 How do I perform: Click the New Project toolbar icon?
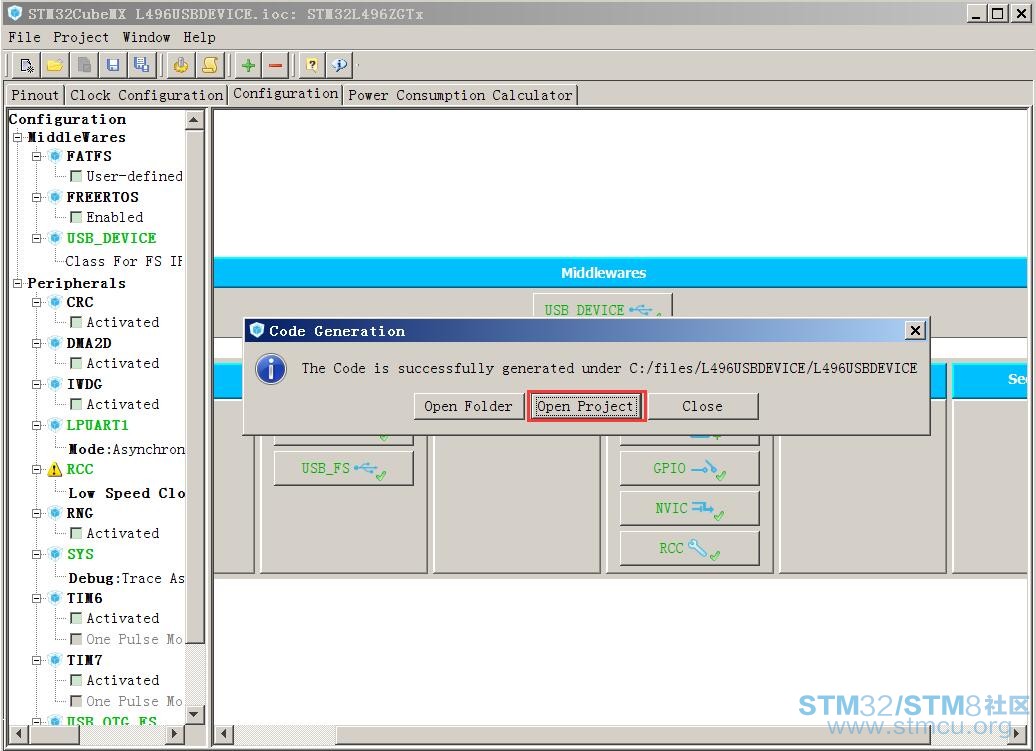click(26, 65)
